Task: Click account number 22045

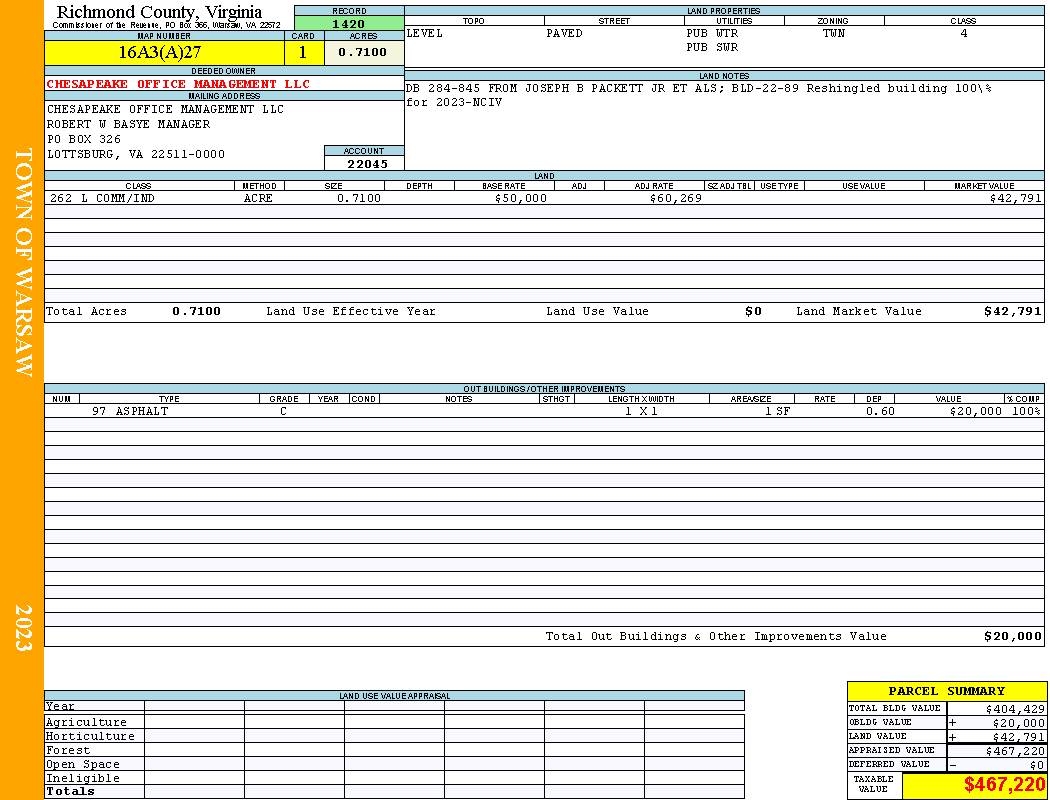Action: (367, 163)
